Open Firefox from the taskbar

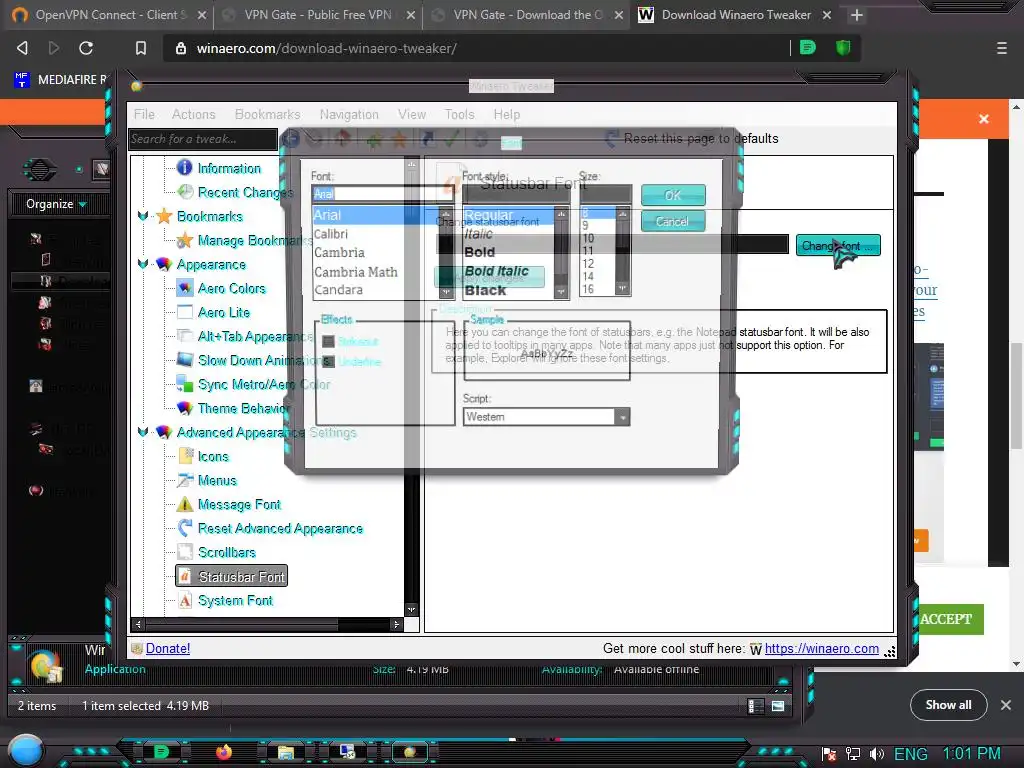(x=223, y=752)
